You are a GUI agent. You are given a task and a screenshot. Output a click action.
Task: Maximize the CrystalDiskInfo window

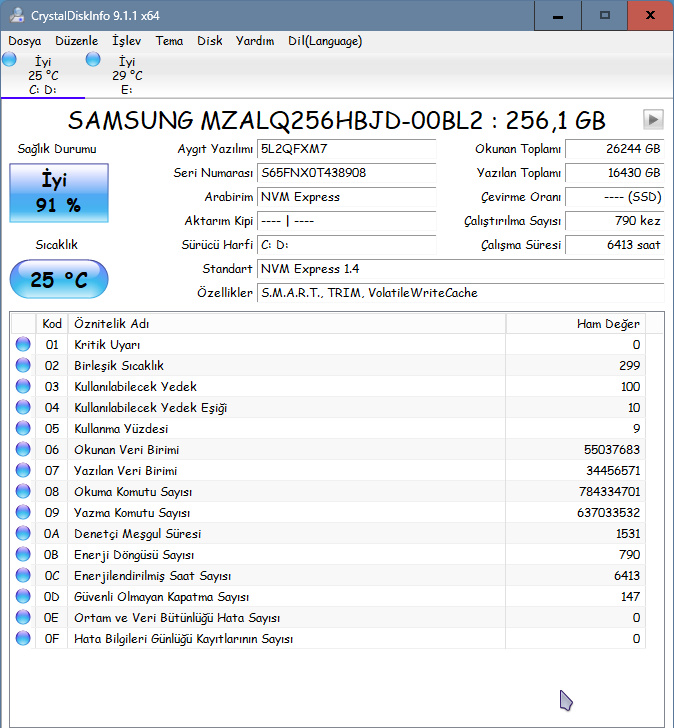(604, 15)
